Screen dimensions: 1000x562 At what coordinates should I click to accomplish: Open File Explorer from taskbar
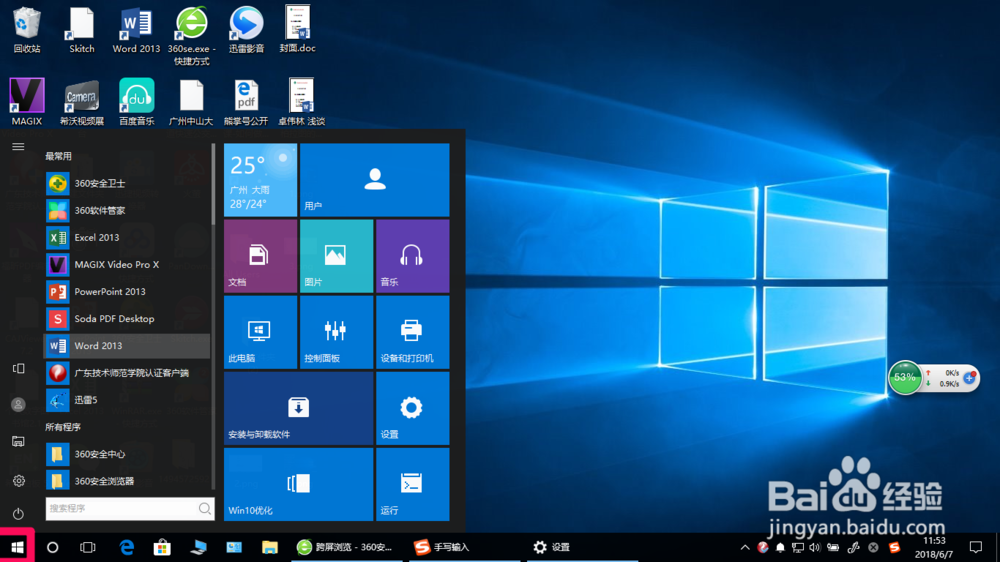(270, 547)
